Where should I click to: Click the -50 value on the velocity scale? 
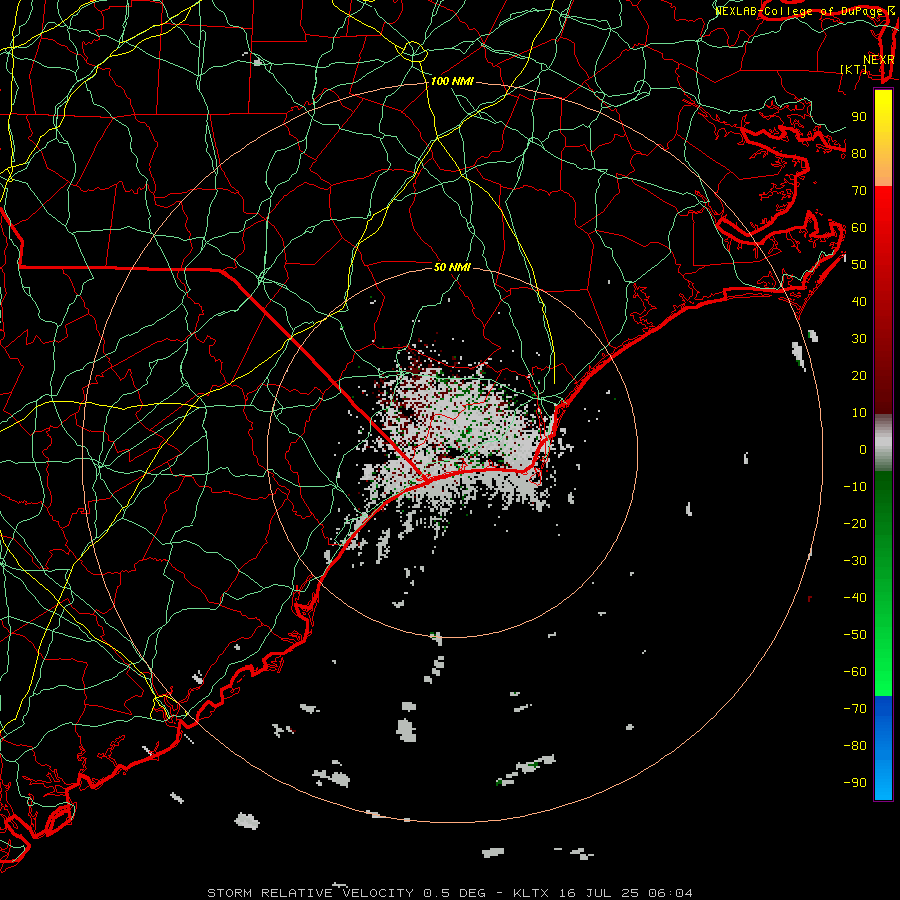[x=855, y=635]
